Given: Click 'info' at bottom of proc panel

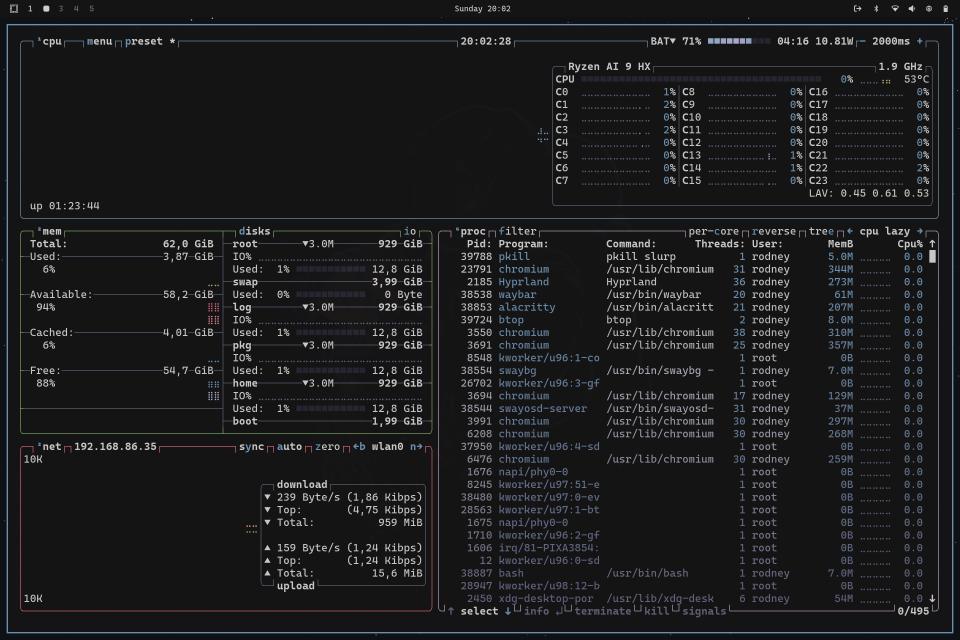Looking at the screenshot, I should (536, 611).
